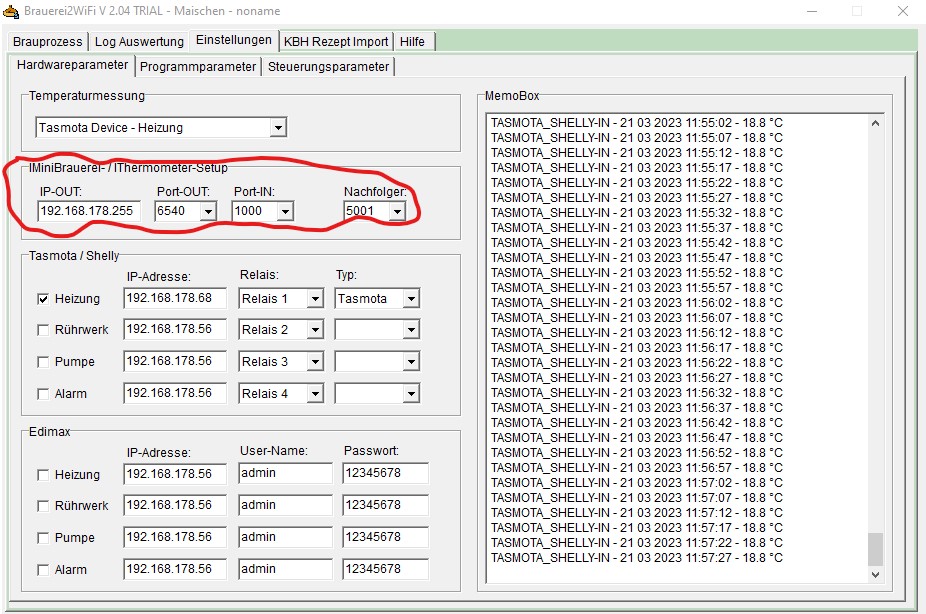Expand the Relais 3 dropdown for Pumpe
The height and width of the screenshot is (614, 926).
click(315, 362)
